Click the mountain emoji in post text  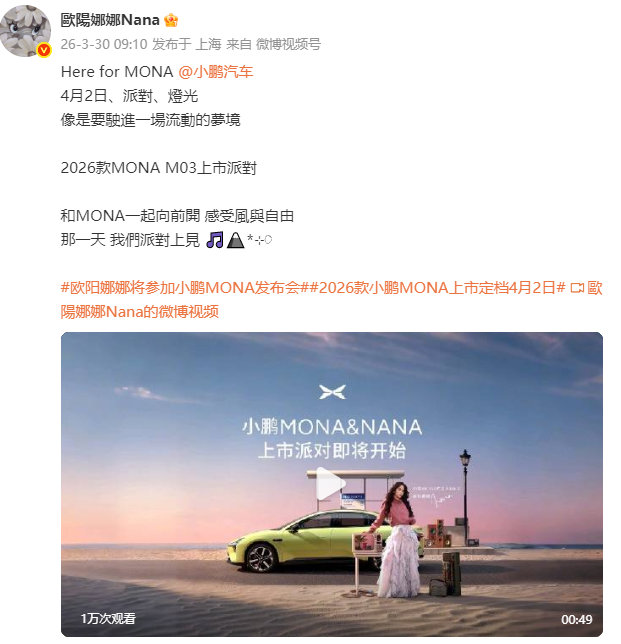235,239
